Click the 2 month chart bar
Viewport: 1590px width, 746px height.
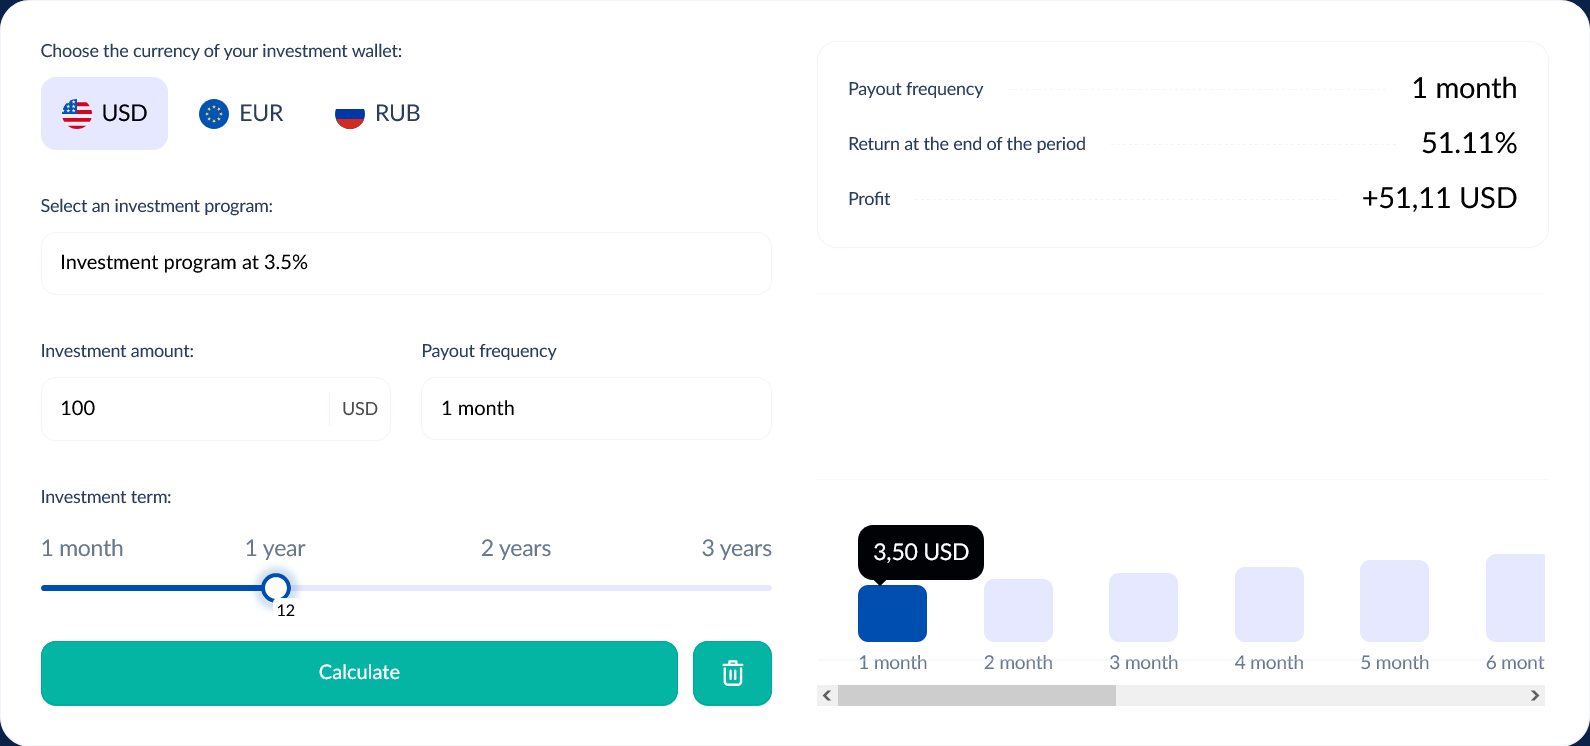1018,610
